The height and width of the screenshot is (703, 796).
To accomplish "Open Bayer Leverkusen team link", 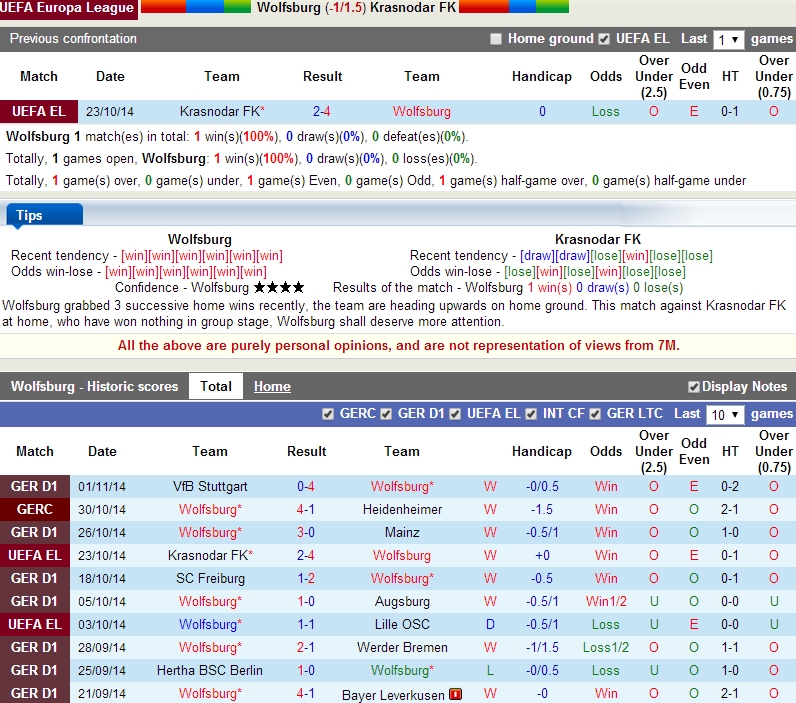I will [393, 695].
